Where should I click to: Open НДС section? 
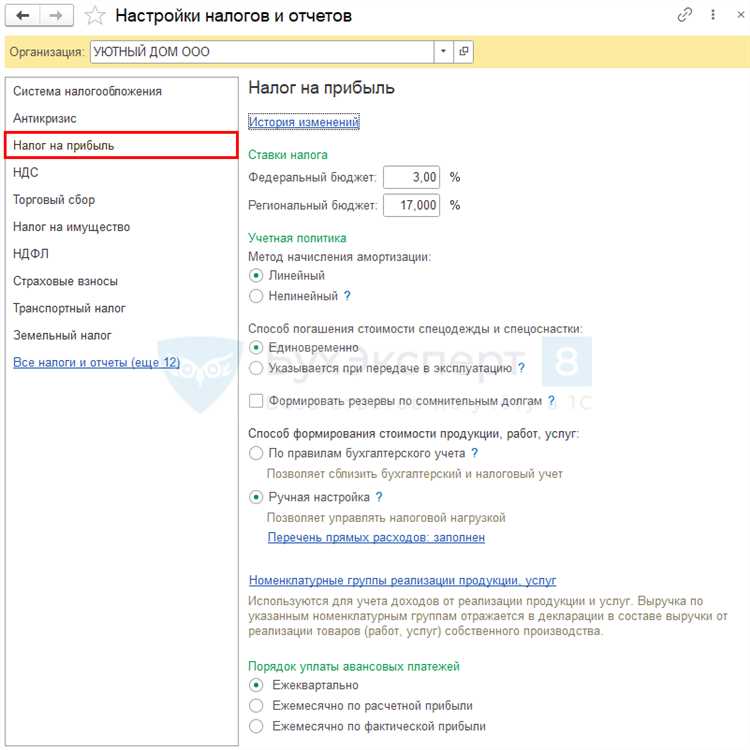(121, 172)
